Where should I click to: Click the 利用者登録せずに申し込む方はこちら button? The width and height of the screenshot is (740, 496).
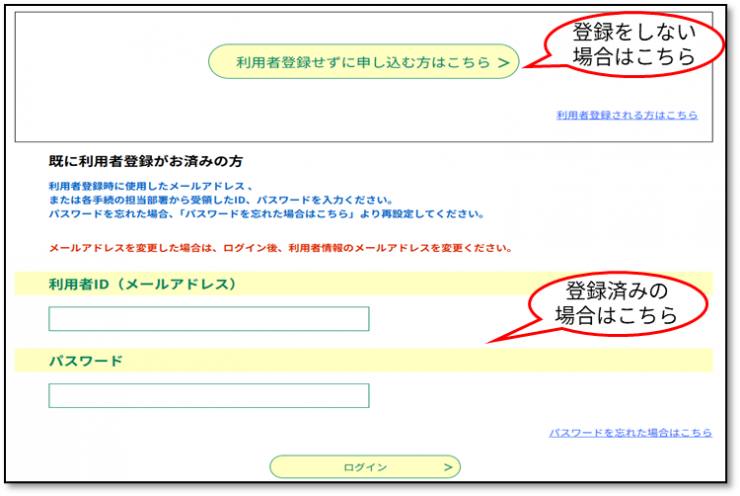(x=363, y=61)
